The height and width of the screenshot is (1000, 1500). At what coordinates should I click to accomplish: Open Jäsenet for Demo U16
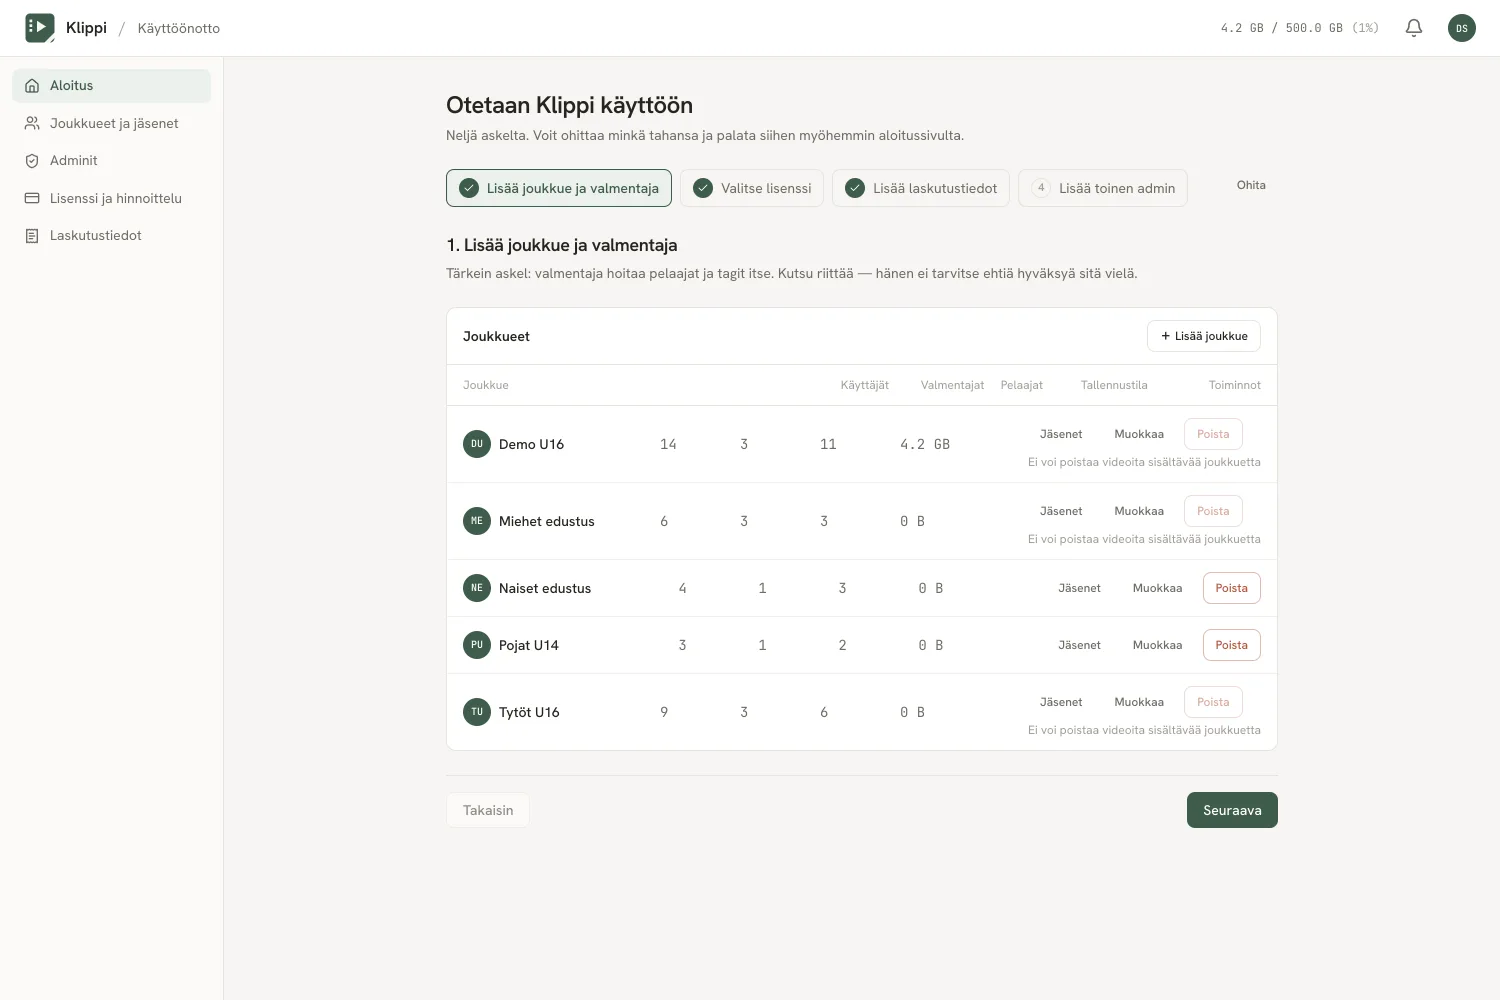click(x=1061, y=434)
